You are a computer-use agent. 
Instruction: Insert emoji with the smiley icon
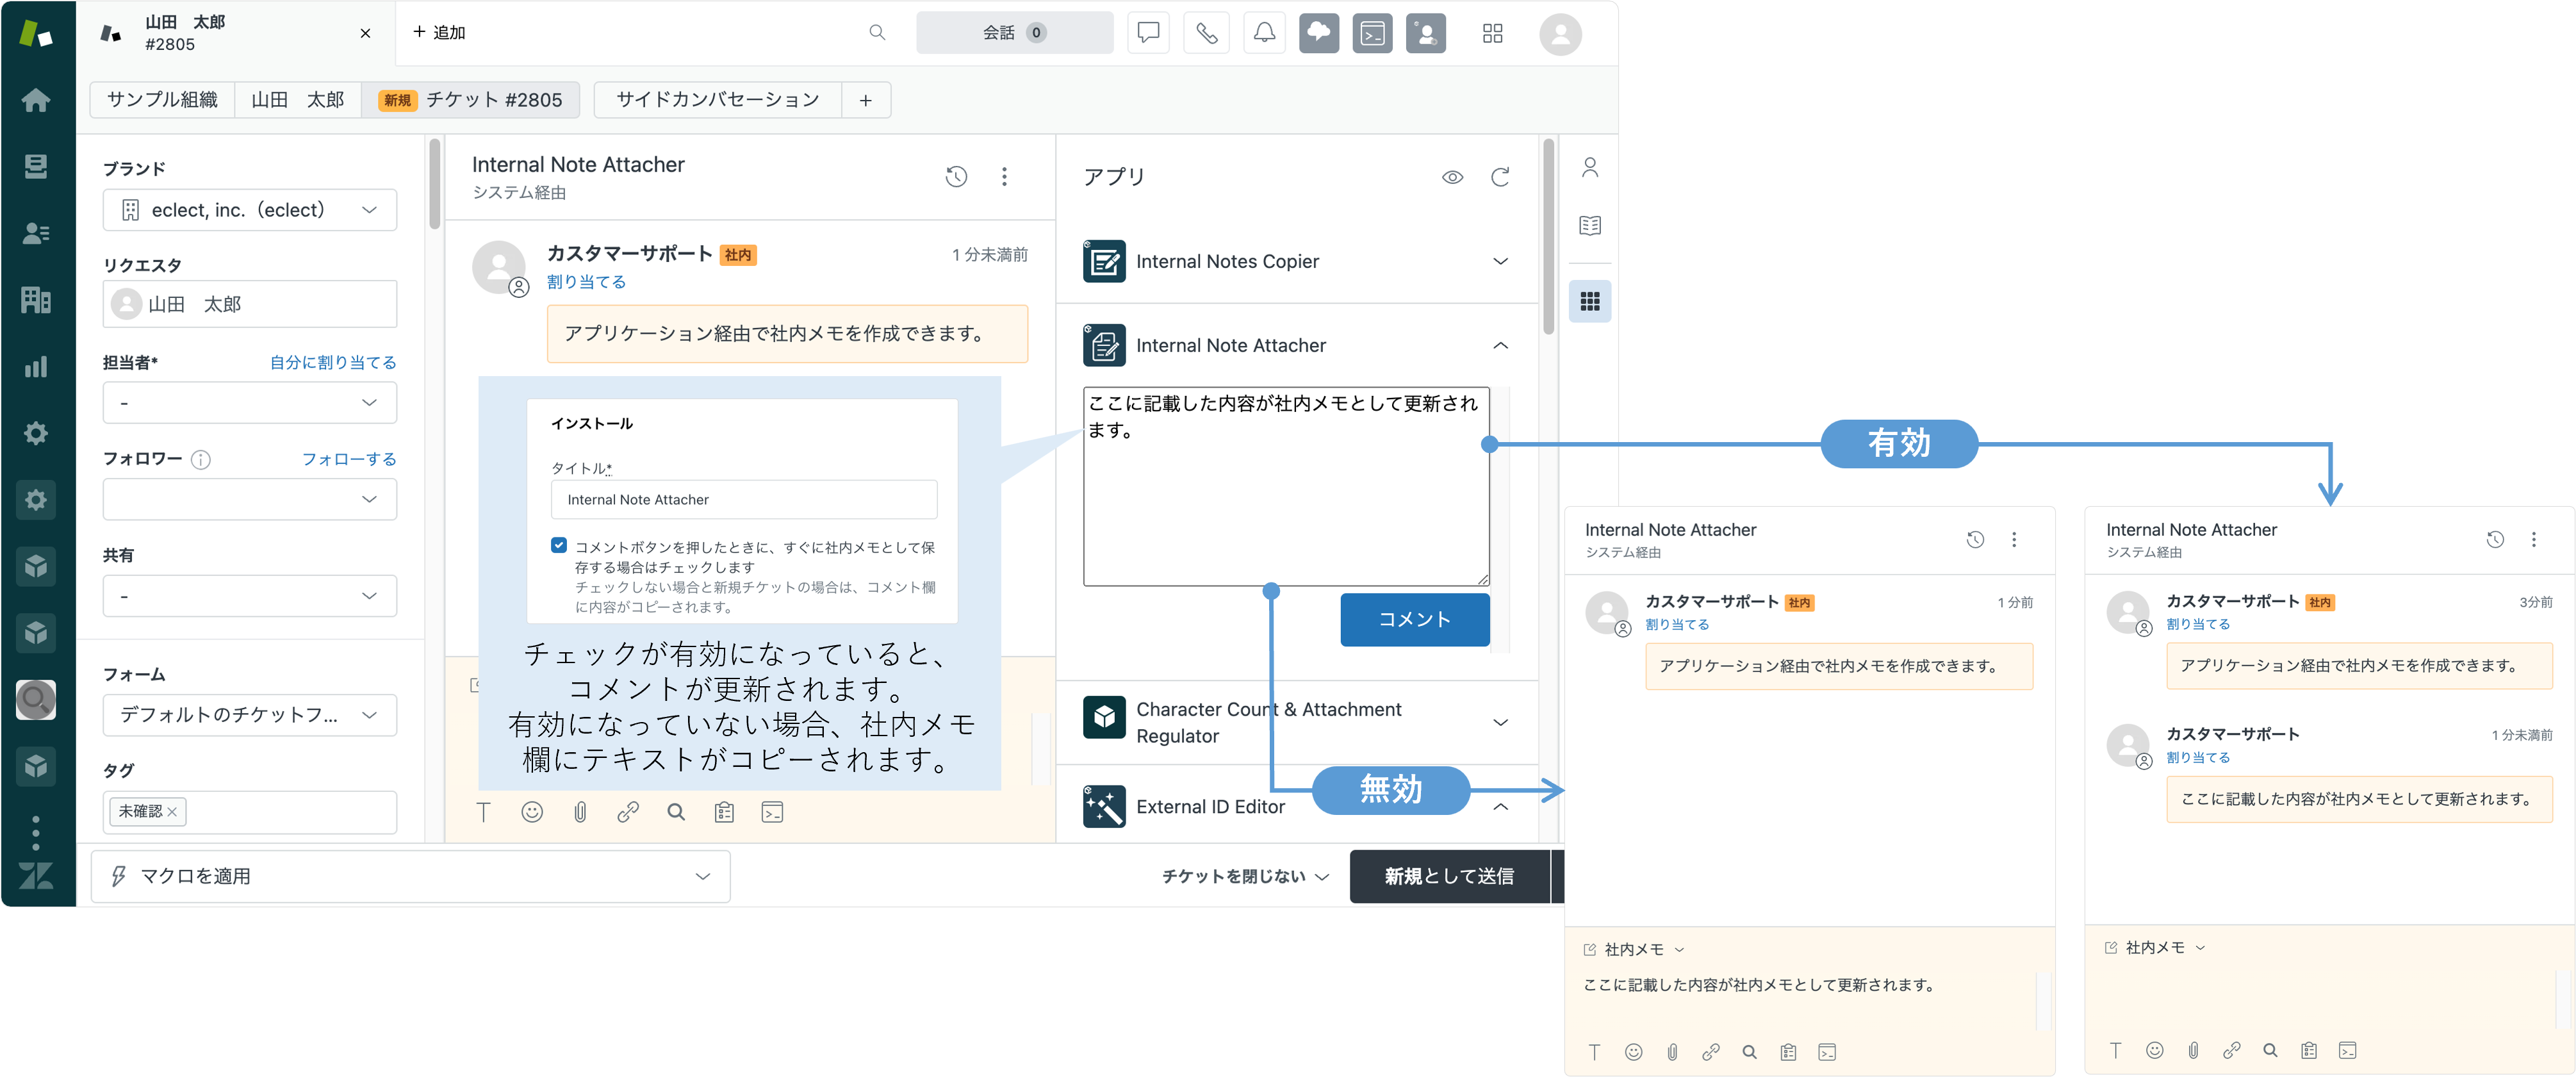coord(532,812)
